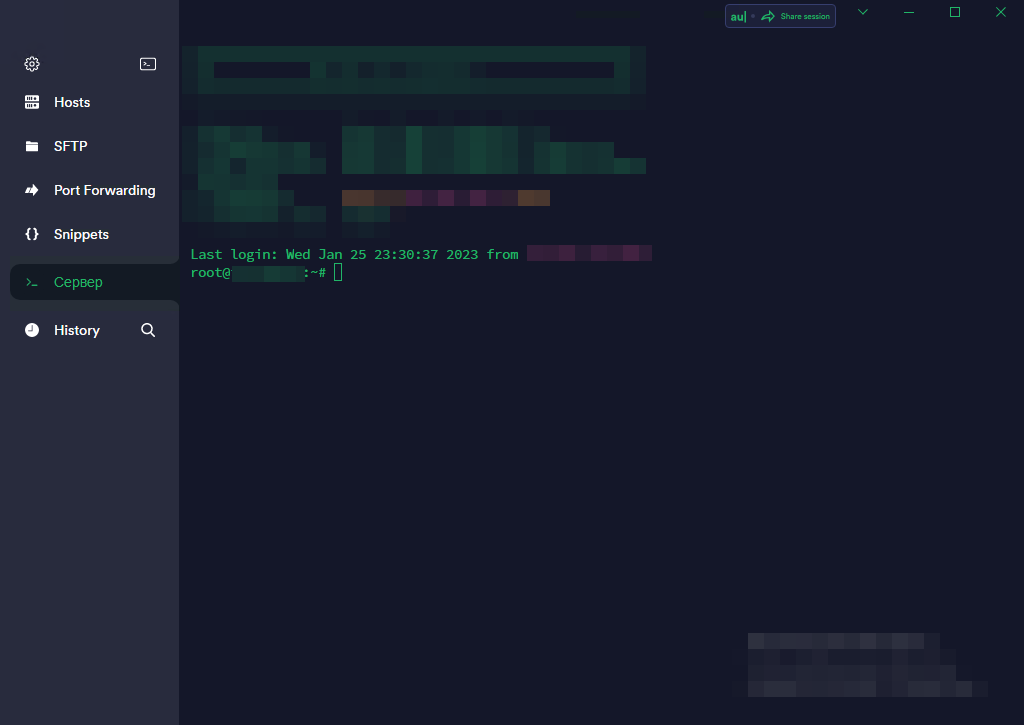This screenshot has height=725, width=1024.
Task: Expand the chevron dropdown near Share session
Action: click(863, 14)
